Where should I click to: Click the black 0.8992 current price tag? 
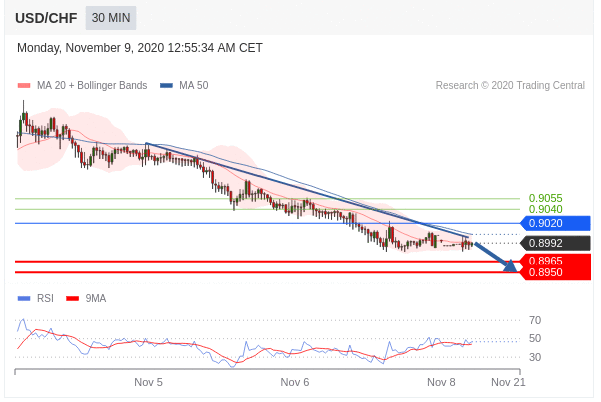(555, 243)
